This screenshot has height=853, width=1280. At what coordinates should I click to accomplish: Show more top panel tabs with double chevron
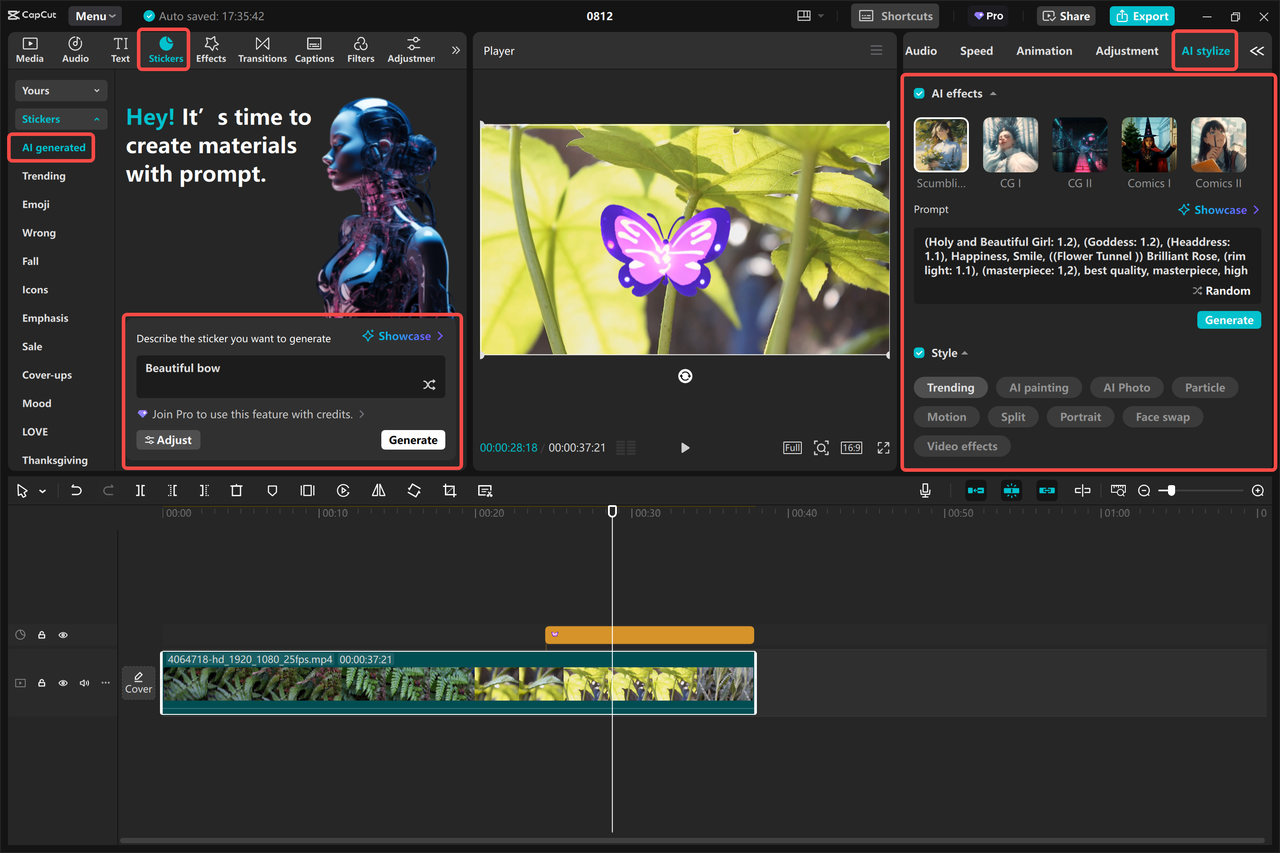pos(456,50)
